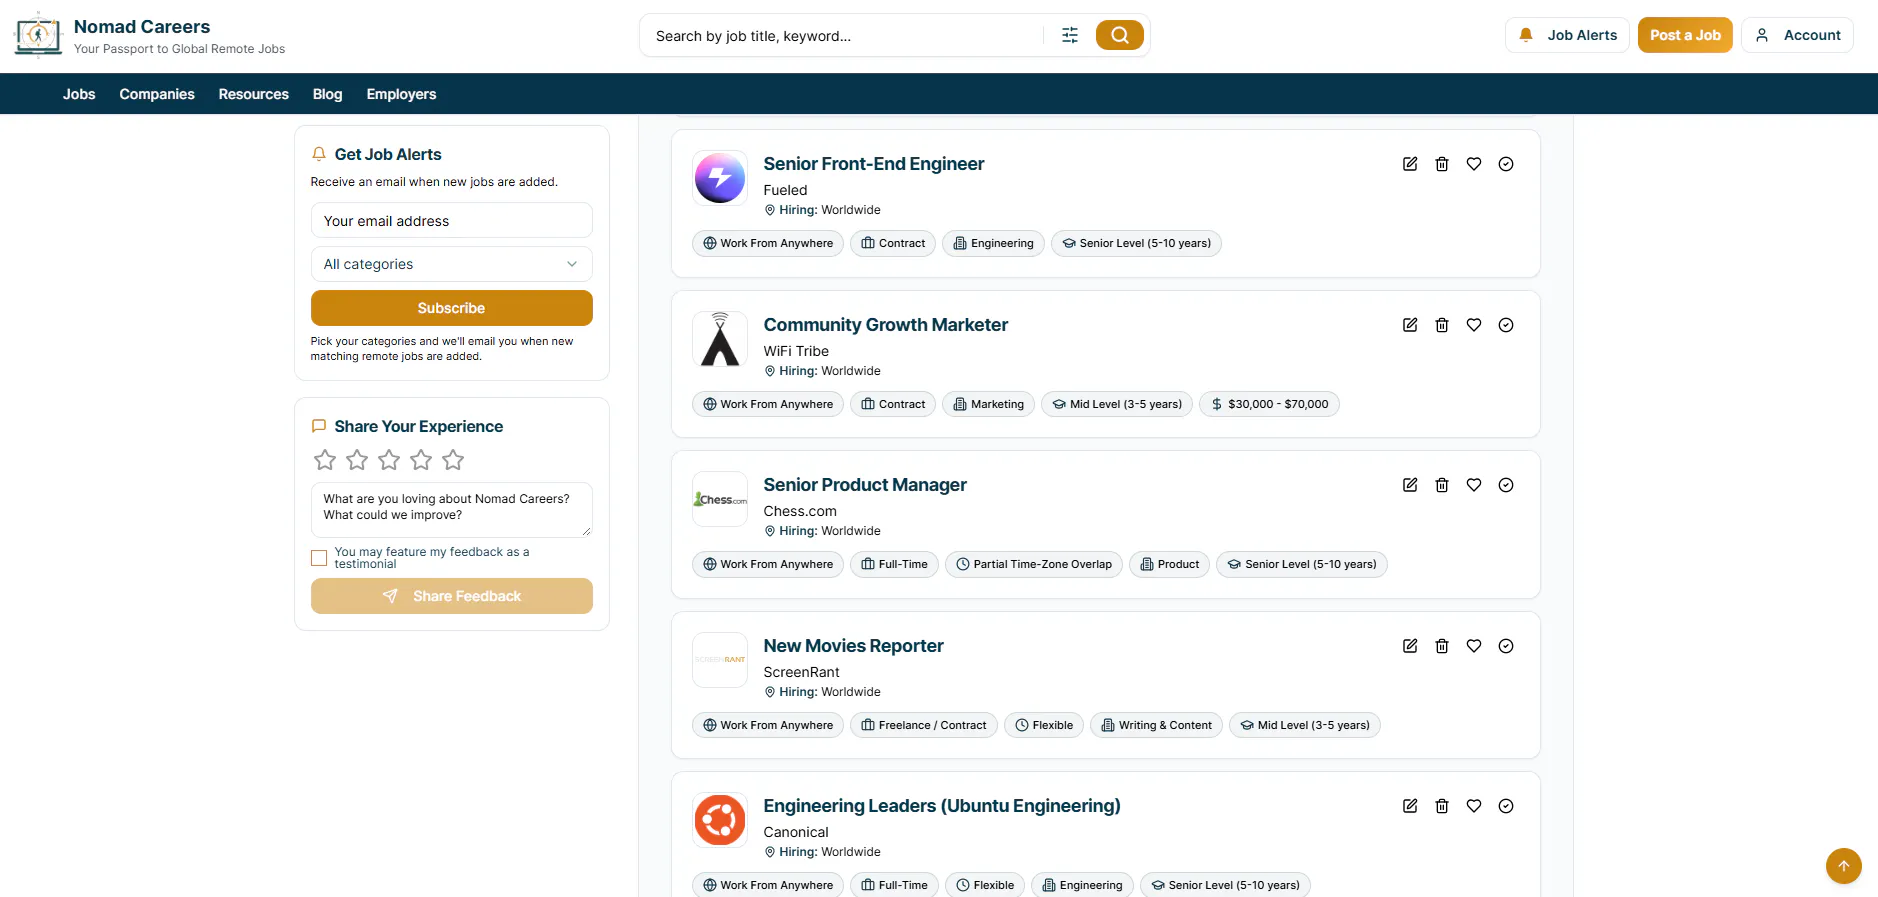Focus the feedback comments text area
Image resolution: width=1878 pixels, height=897 pixels.
[x=452, y=510]
